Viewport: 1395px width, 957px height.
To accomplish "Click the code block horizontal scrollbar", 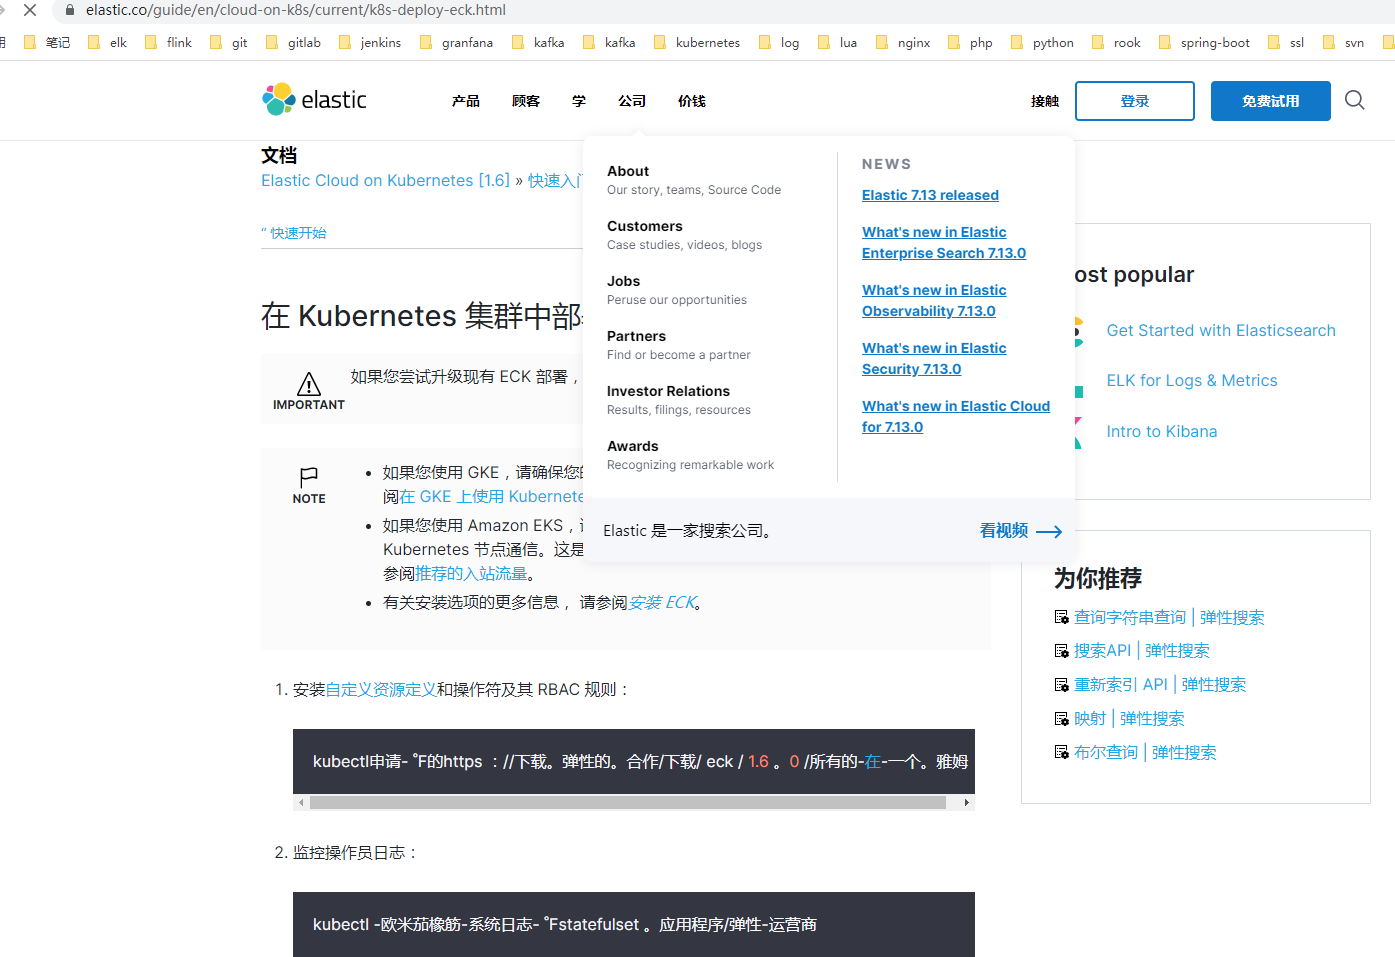I will pos(628,802).
